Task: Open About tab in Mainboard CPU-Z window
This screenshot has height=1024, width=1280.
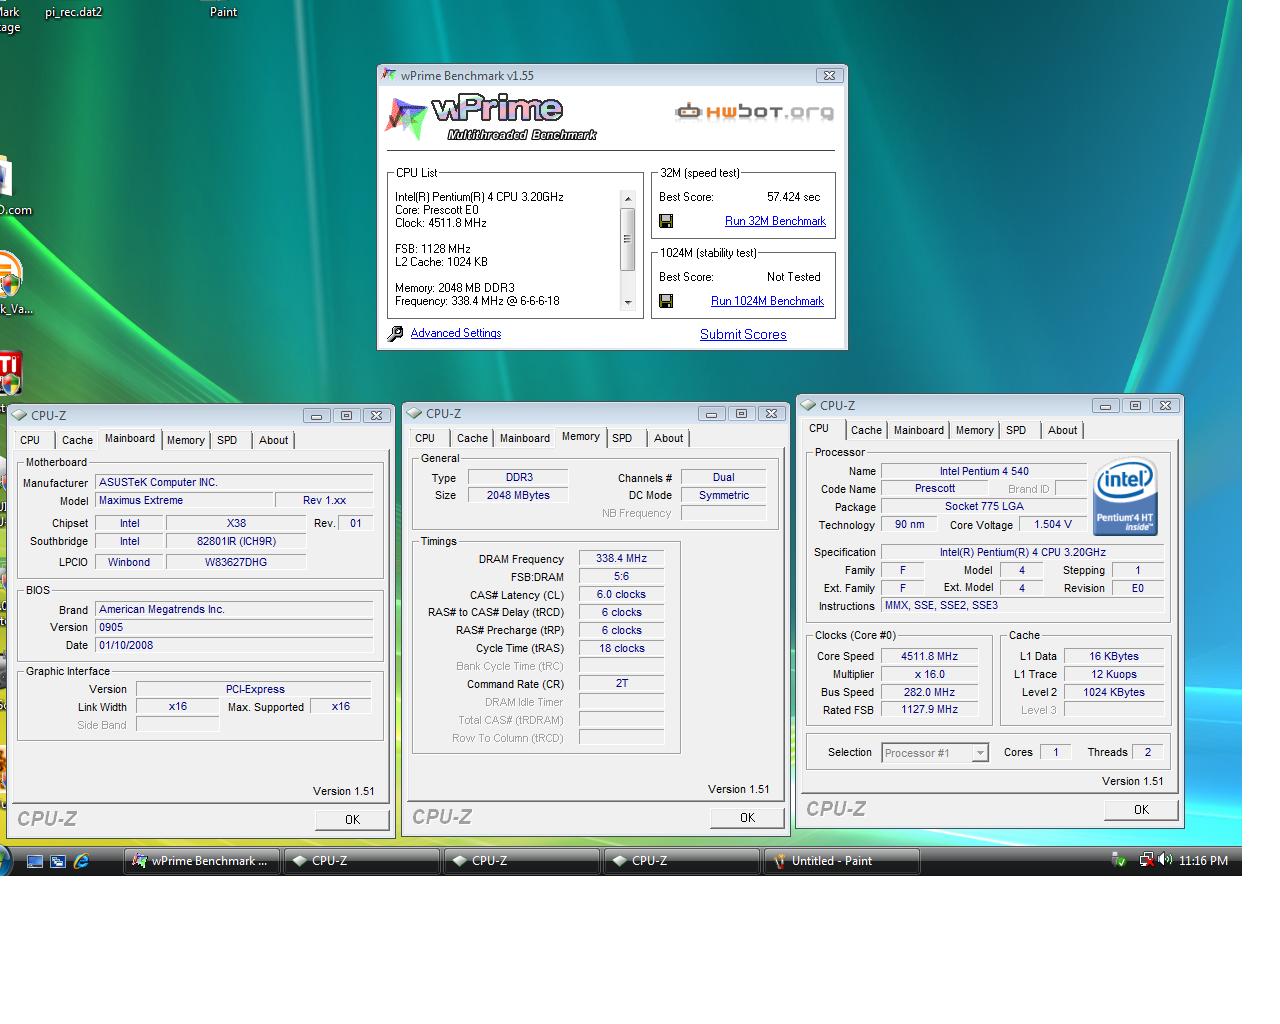Action: pyautogui.click(x=273, y=440)
